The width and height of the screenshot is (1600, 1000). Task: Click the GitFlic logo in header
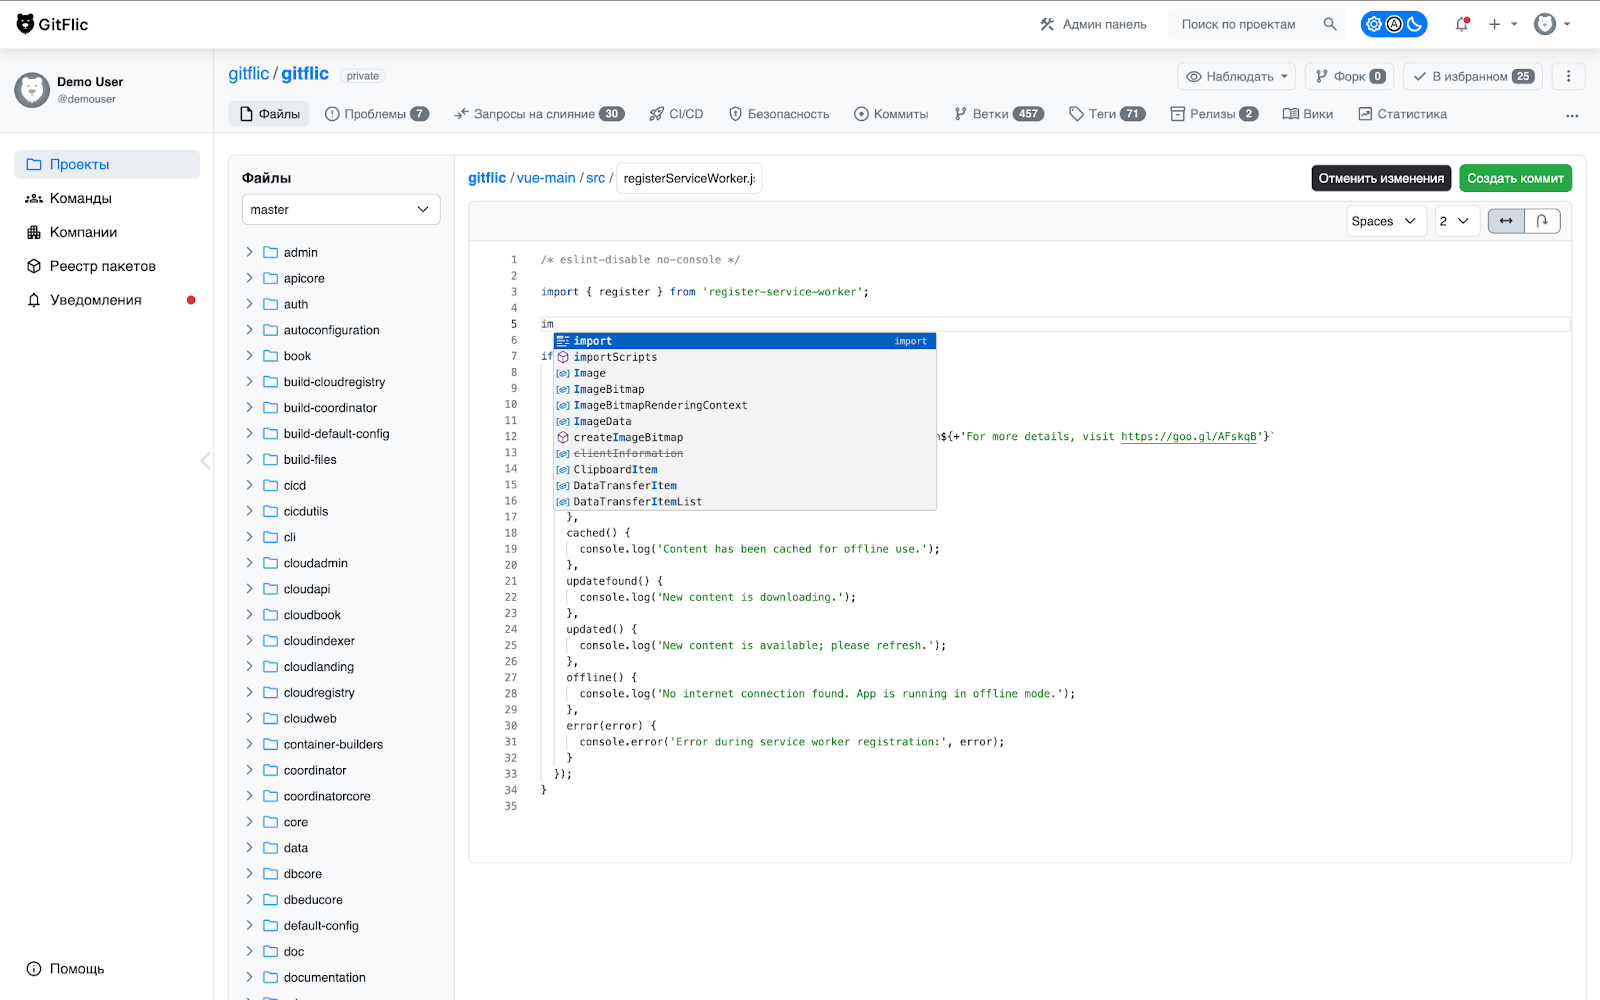point(52,24)
